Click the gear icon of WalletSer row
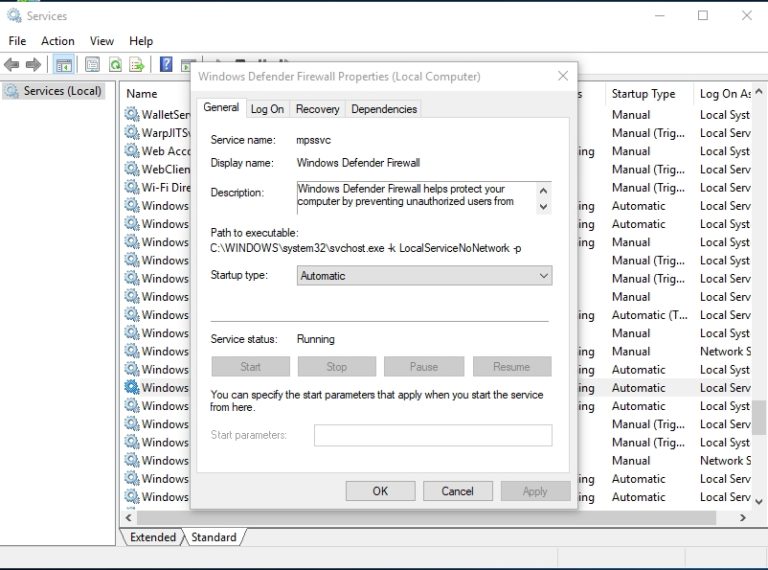Viewport: 768px width, 570px height. pos(131,114)
